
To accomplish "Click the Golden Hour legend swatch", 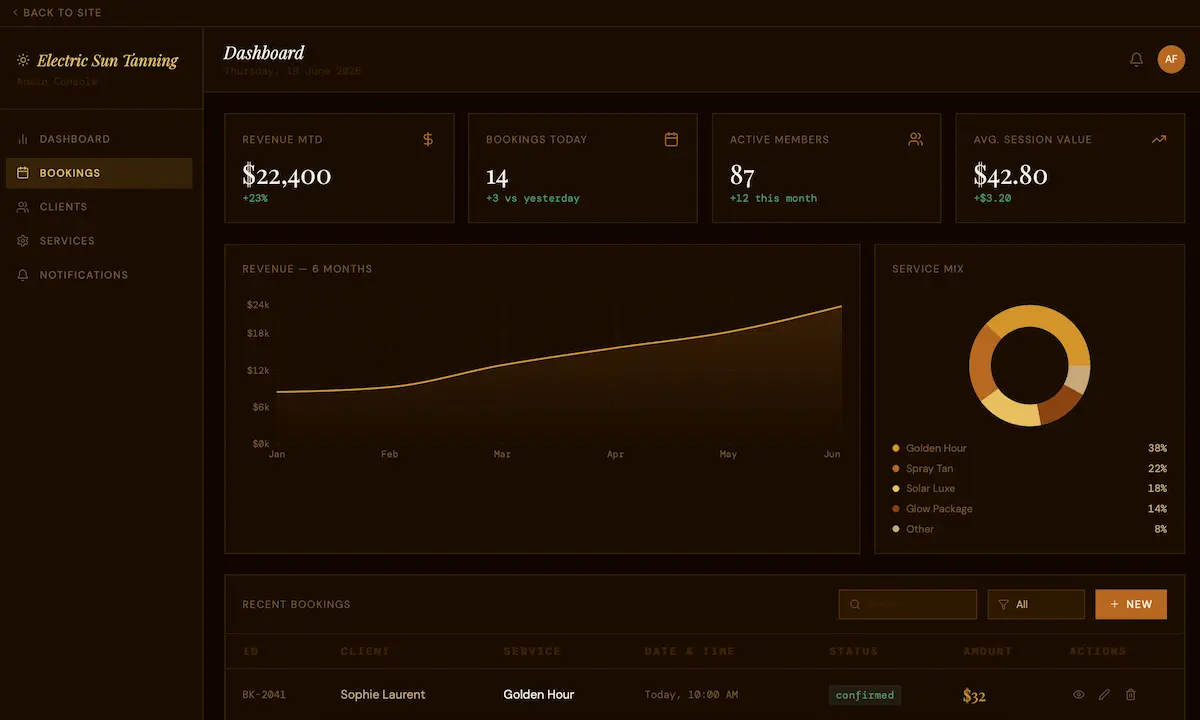I will pos(896,448).
